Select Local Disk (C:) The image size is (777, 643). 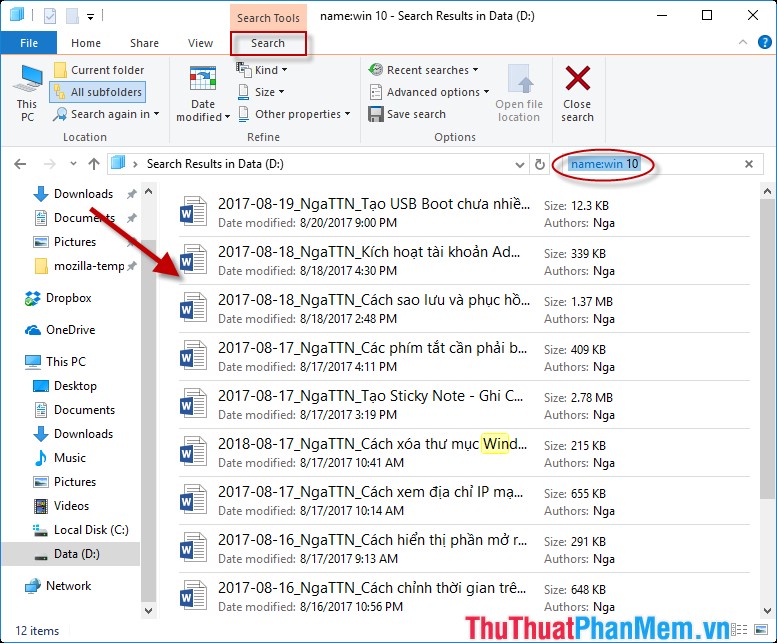[91, 530]
